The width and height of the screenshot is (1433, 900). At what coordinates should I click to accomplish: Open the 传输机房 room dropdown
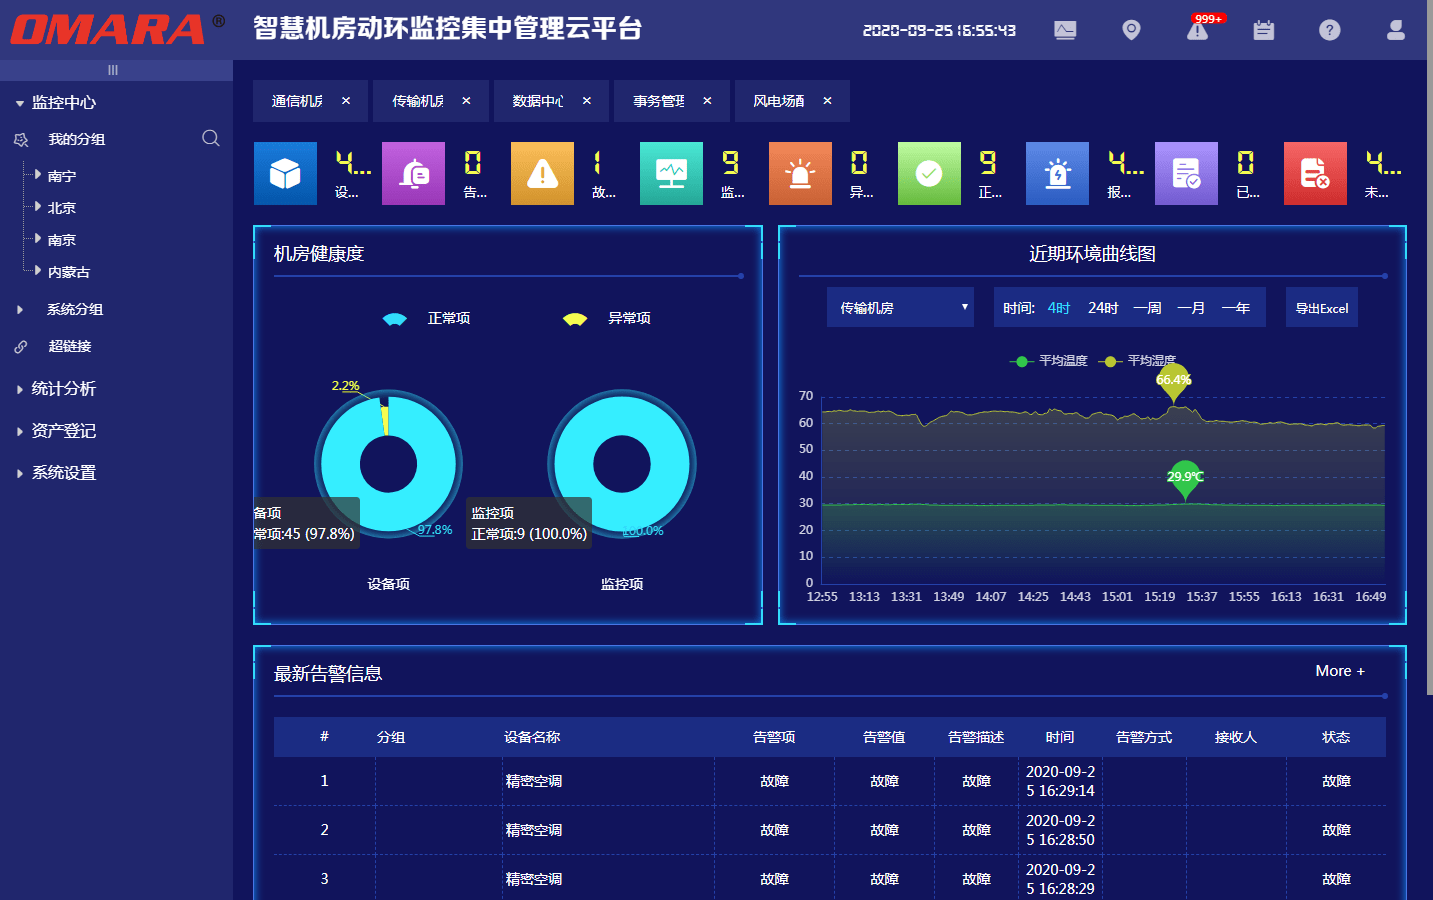[900, 308]
